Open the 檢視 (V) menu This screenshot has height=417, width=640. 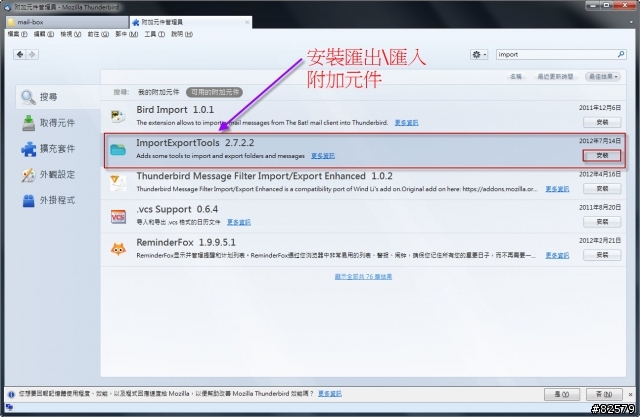(71, 34)
